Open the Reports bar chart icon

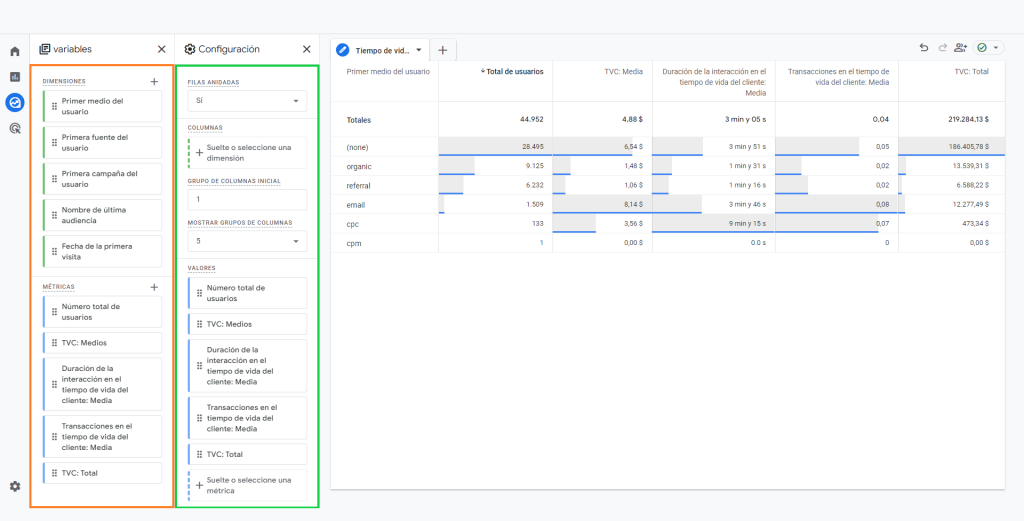pos(14,76)
